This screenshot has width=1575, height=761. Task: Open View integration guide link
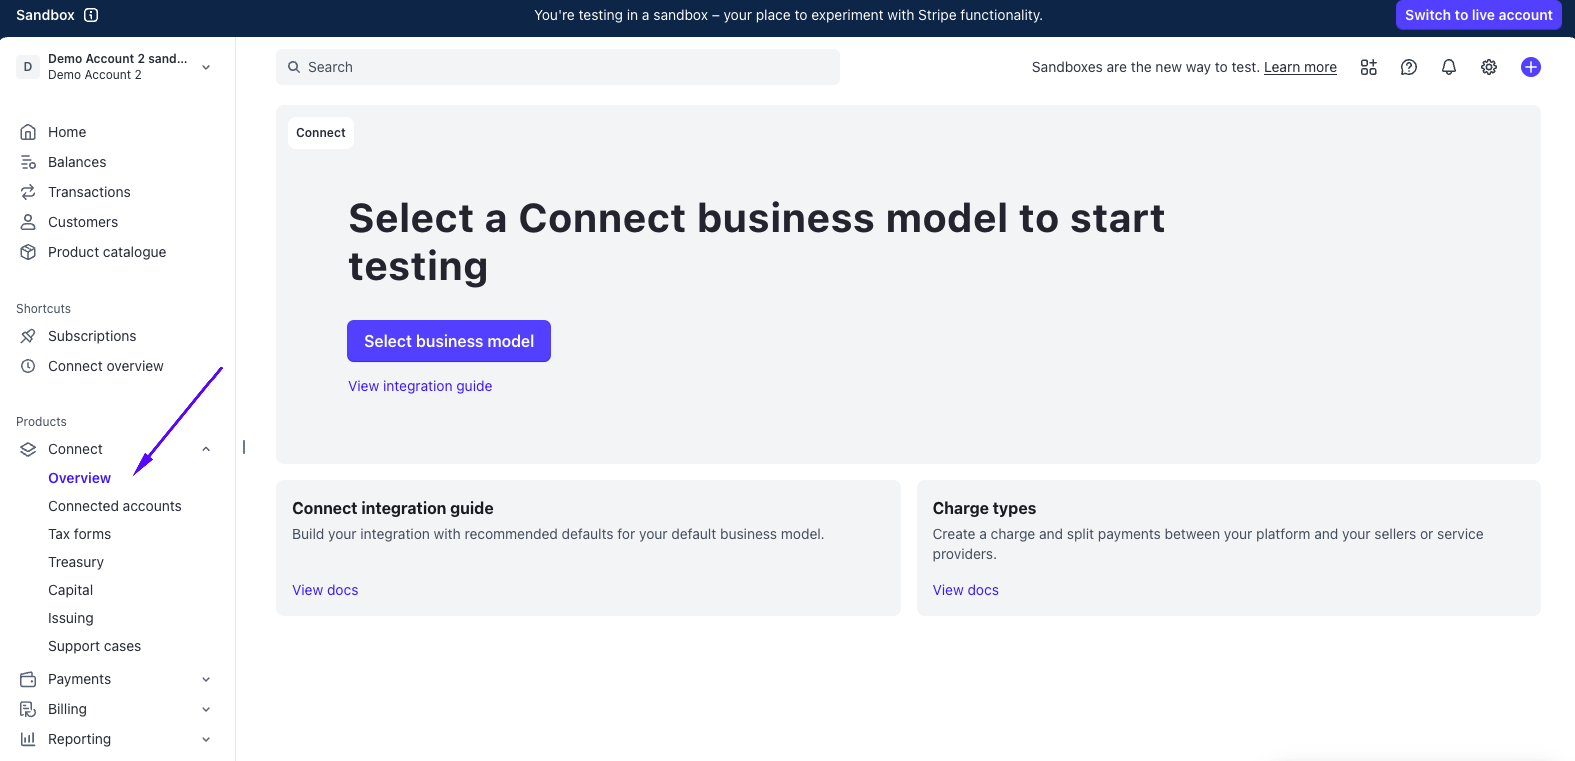tap(420, 386)
